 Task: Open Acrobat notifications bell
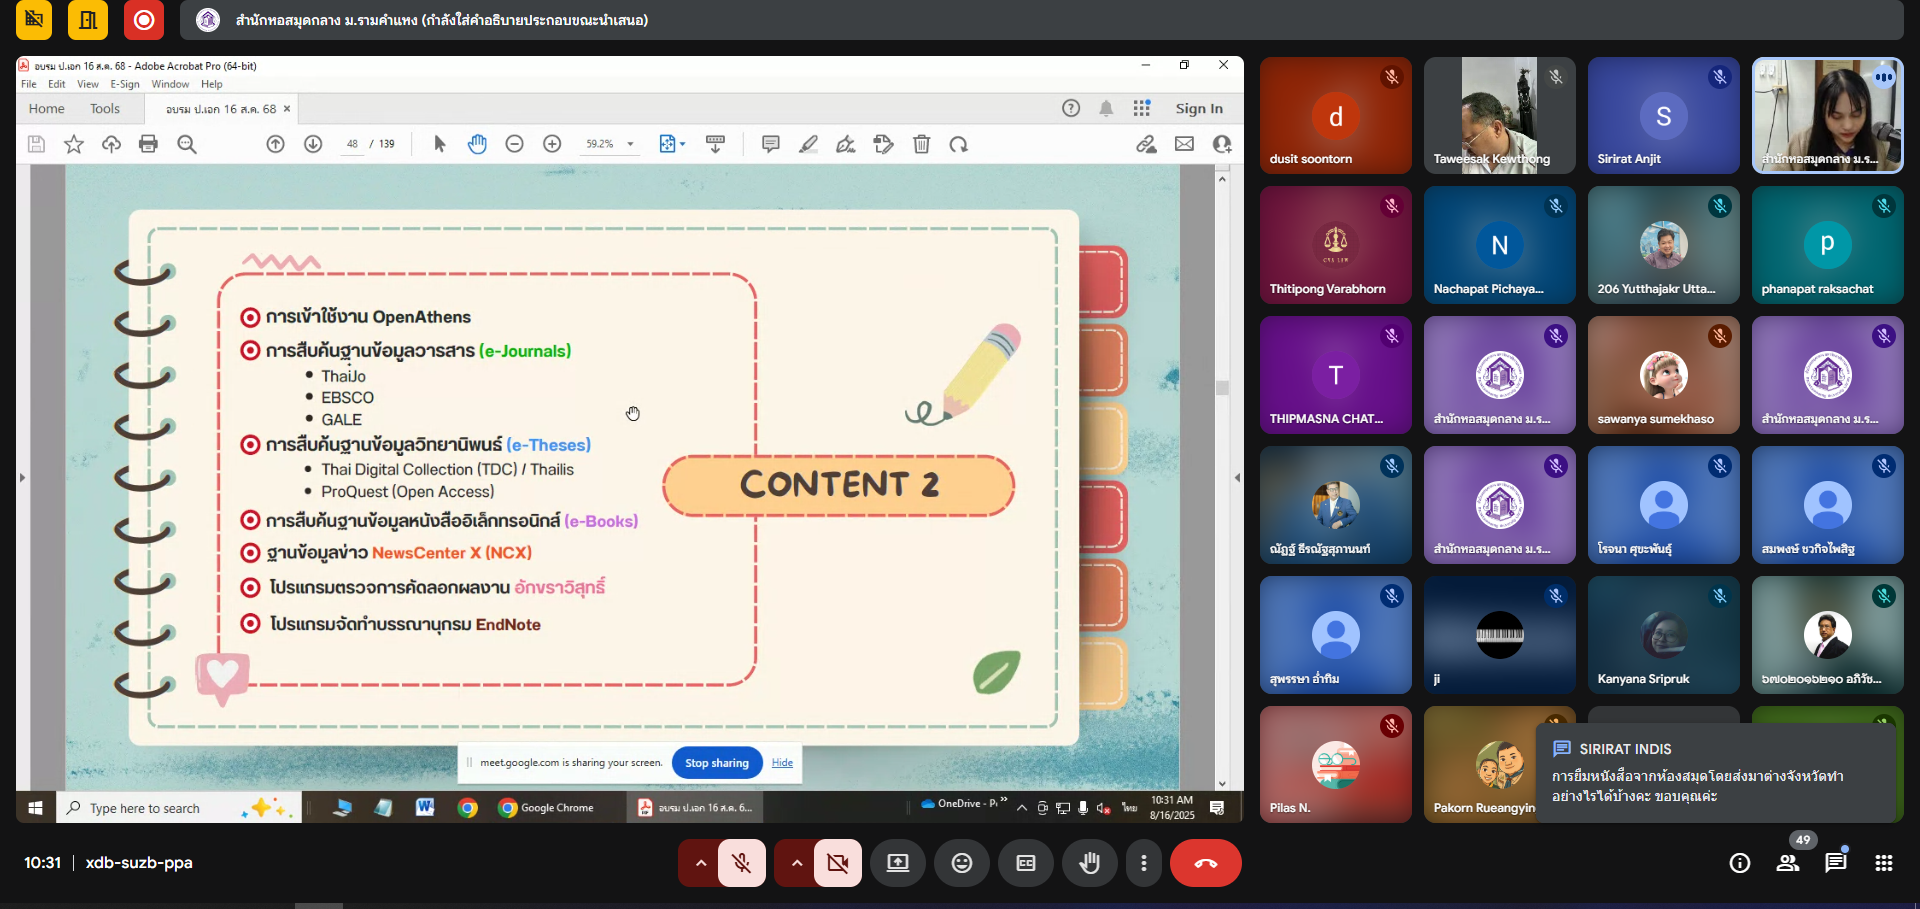(1106, 108)
